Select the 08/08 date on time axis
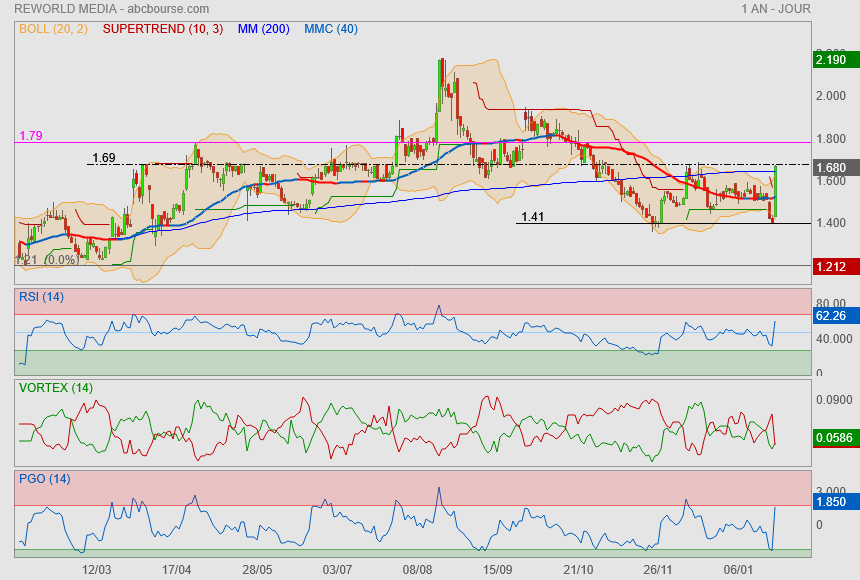 pyautogui.click(x=417, y=569)
